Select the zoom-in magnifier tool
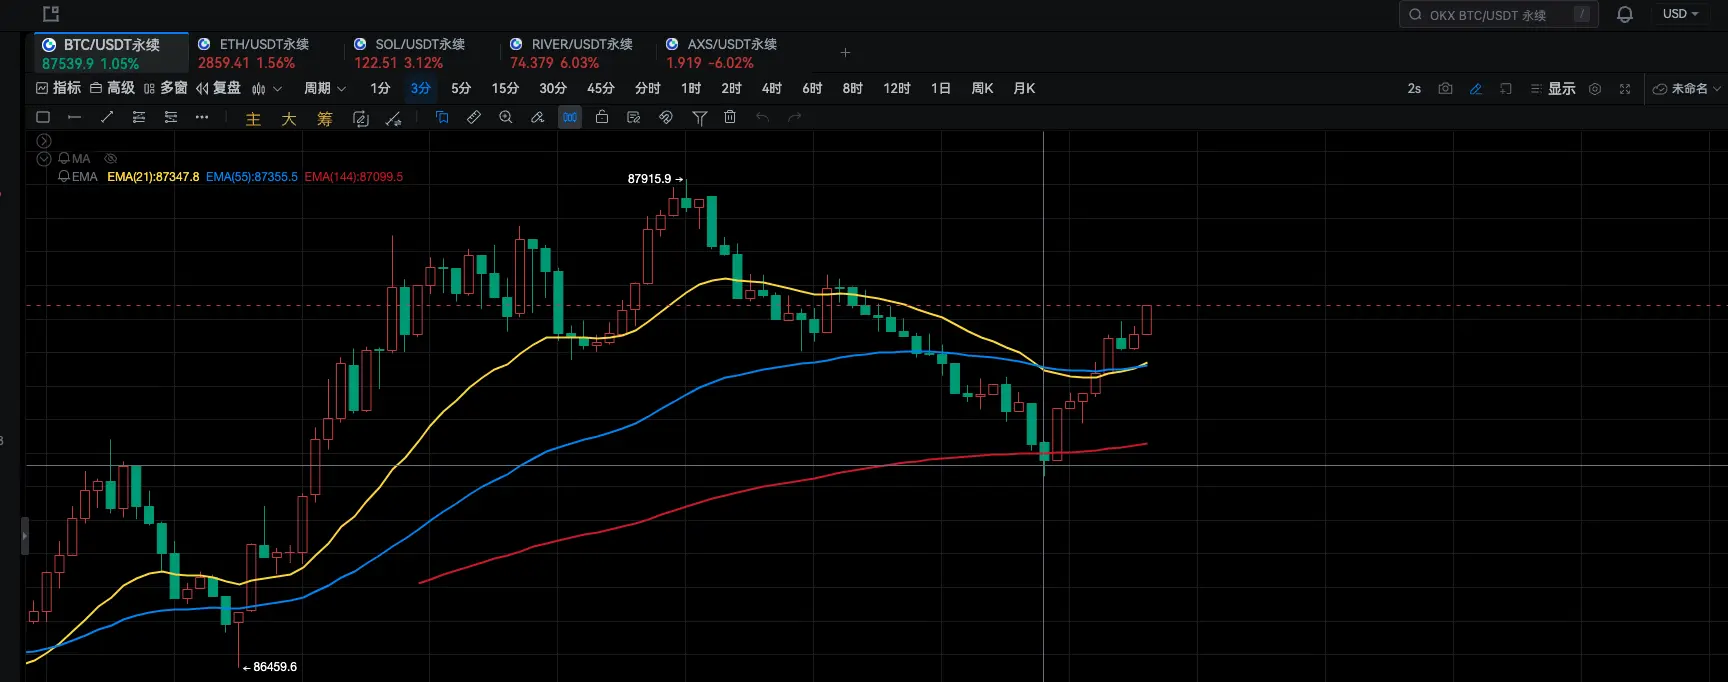Screen dimensions: 1728x682 click(x=506, y=117)
